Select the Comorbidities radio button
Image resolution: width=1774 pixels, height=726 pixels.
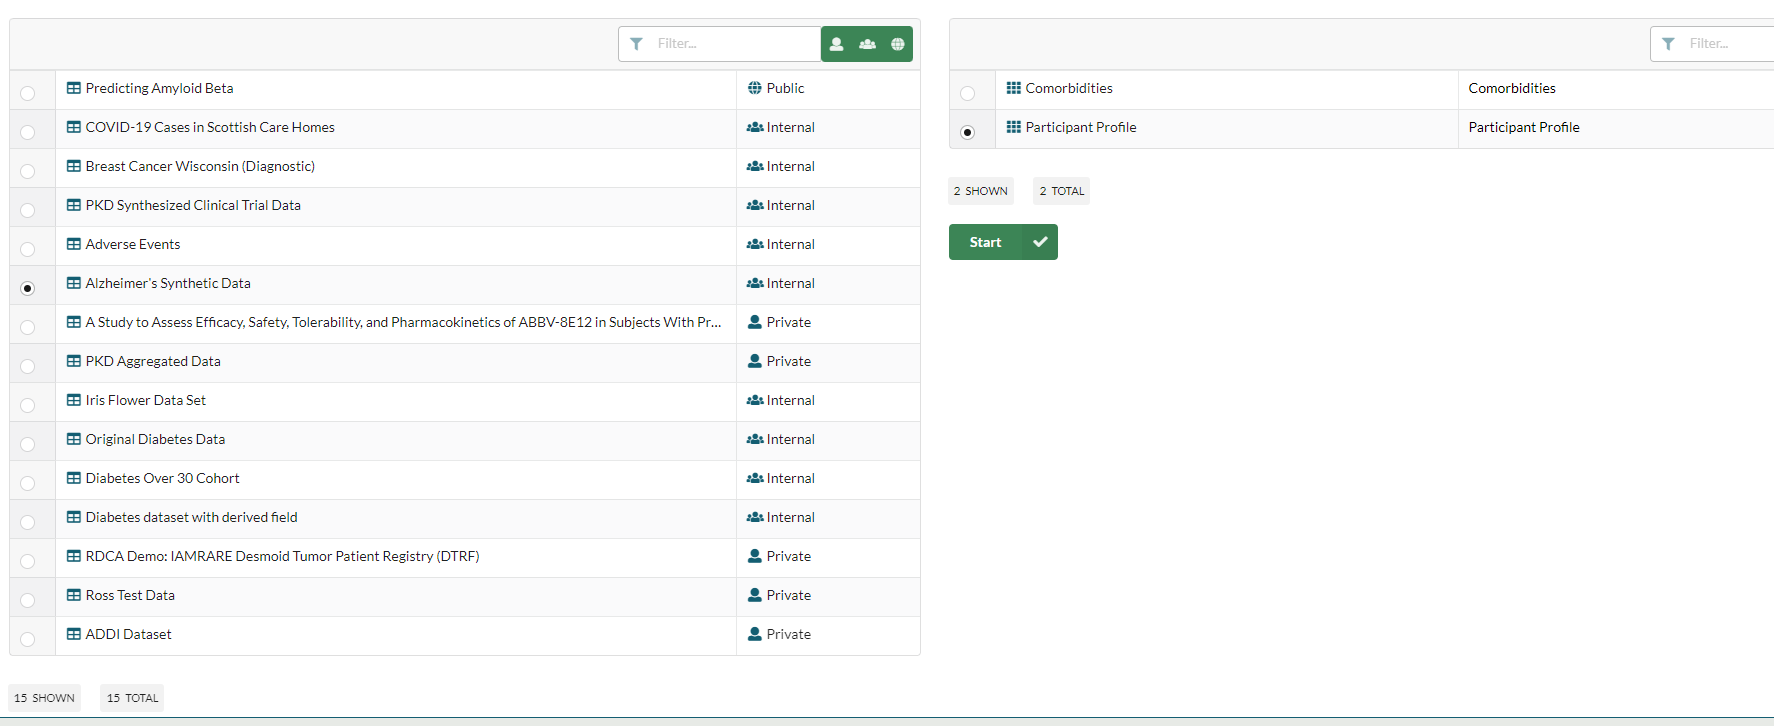967,93
